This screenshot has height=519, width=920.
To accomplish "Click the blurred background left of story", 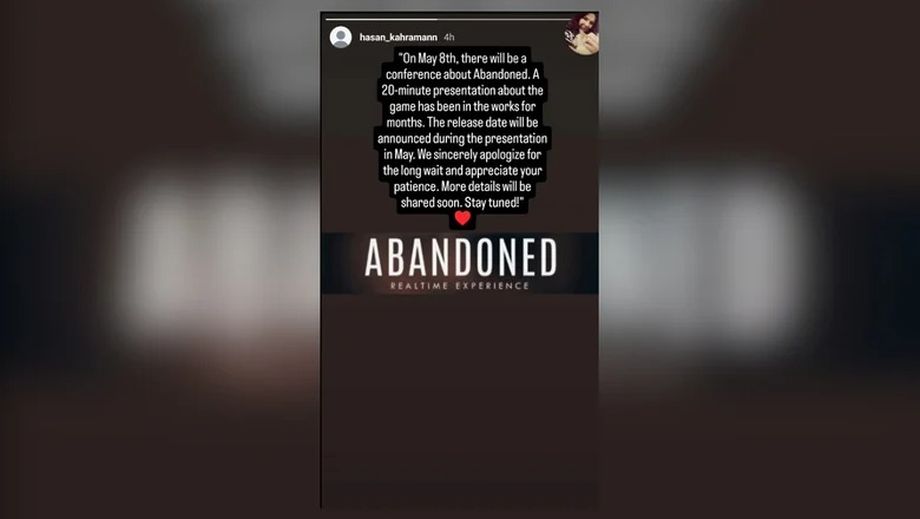I will click(x=160, y=259).
